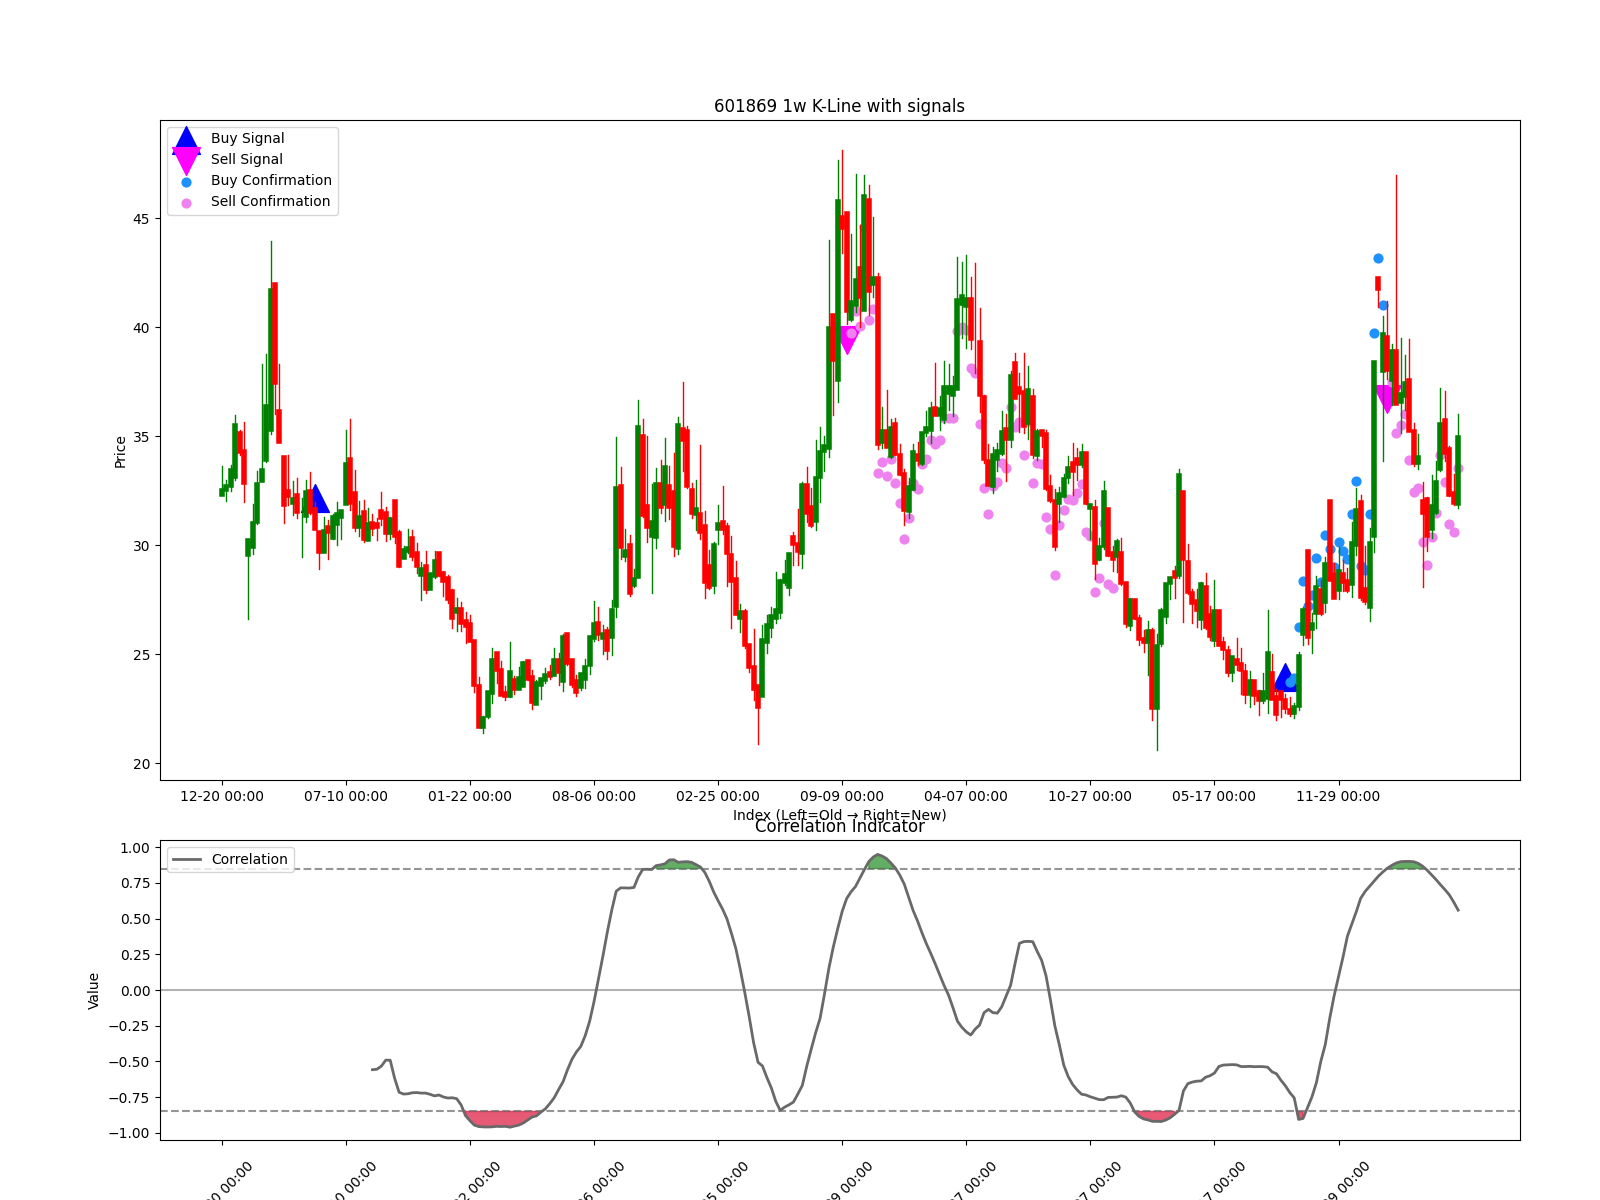Click the correlation tick label '−1.00'
The height and width of the screenshot is (1200, 1600).
(128, 1133)
